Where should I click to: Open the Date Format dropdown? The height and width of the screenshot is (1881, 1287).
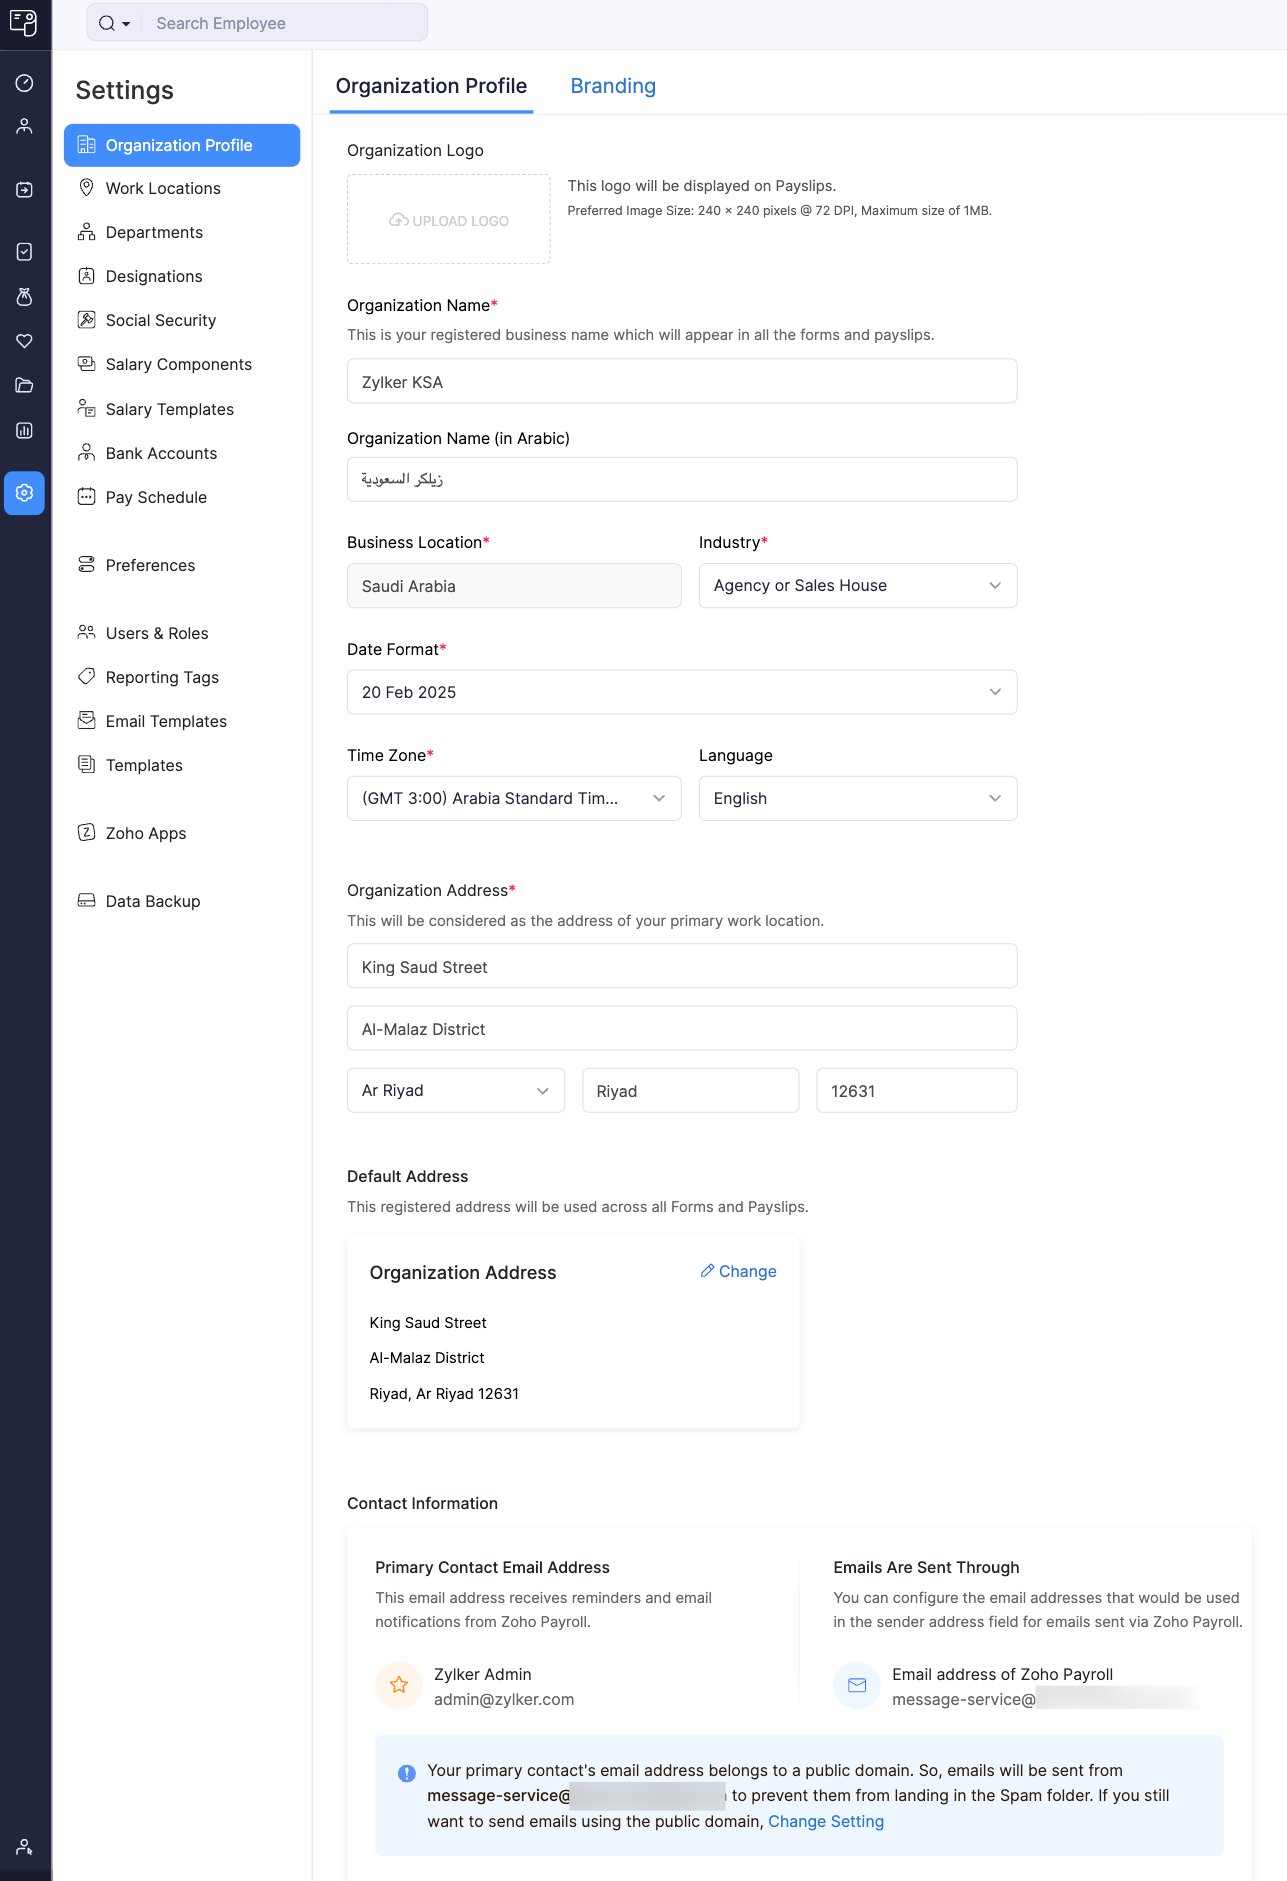pos(682,692)
